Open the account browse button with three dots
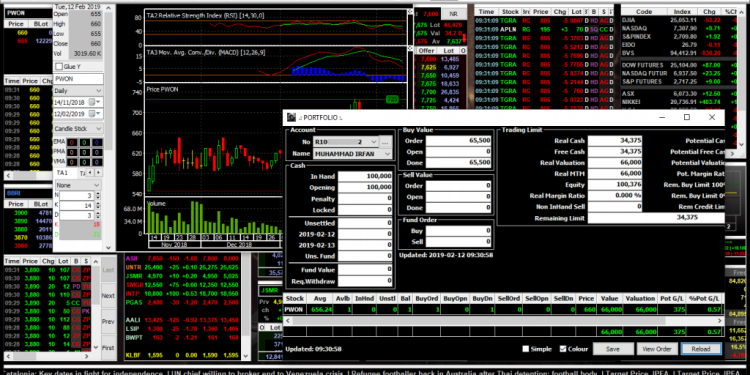The width and height of the screenshot is (750, 375). pyautogui.click(x=386, y=142)
